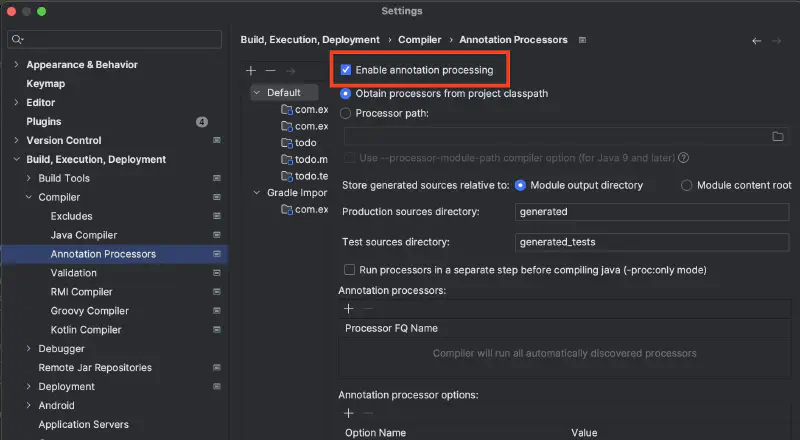Select Obtain processors from project classpath
The width and height of the screenshot is (800, 440).
tap(345, 93)
